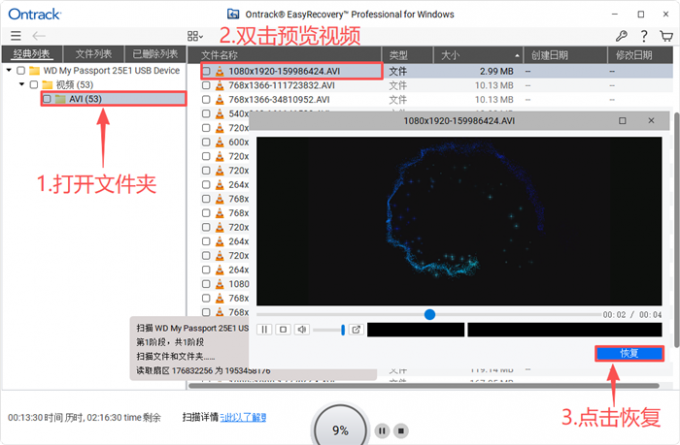The width and height of the screenshot is (680, 445).
Task: Select file 768x1366-111723832.AVI
Action: tap(282, 85)
